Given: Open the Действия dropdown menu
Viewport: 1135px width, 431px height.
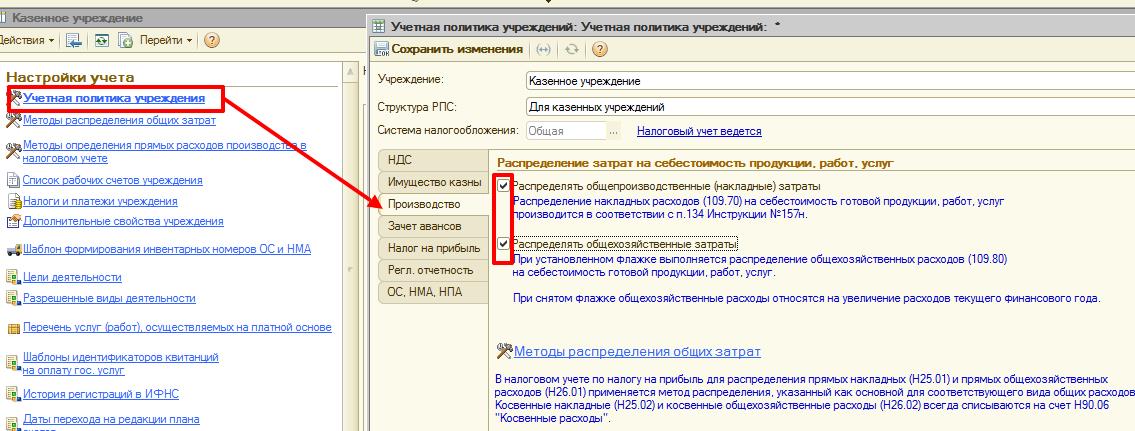Looking at the screenshot, I should [28, 40].
